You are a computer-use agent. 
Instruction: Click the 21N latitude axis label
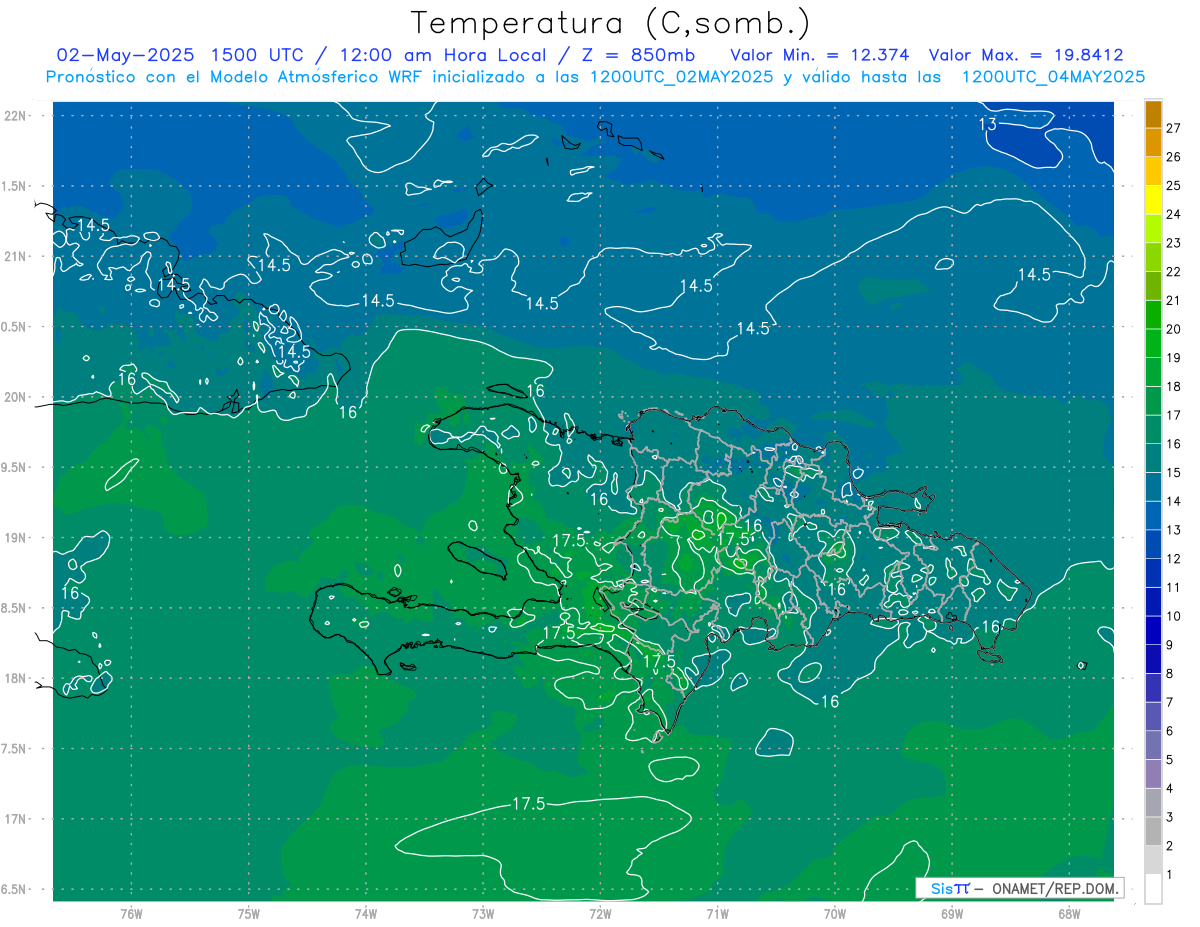tap(15, 256)
